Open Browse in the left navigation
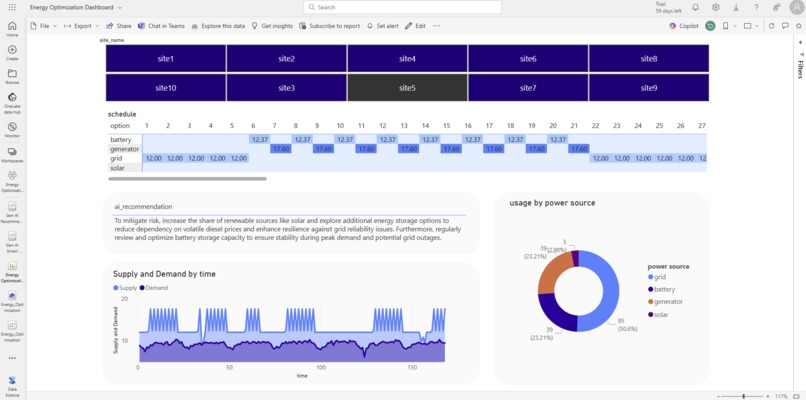Viewport: 806px width, 400px height. [12, 76]
